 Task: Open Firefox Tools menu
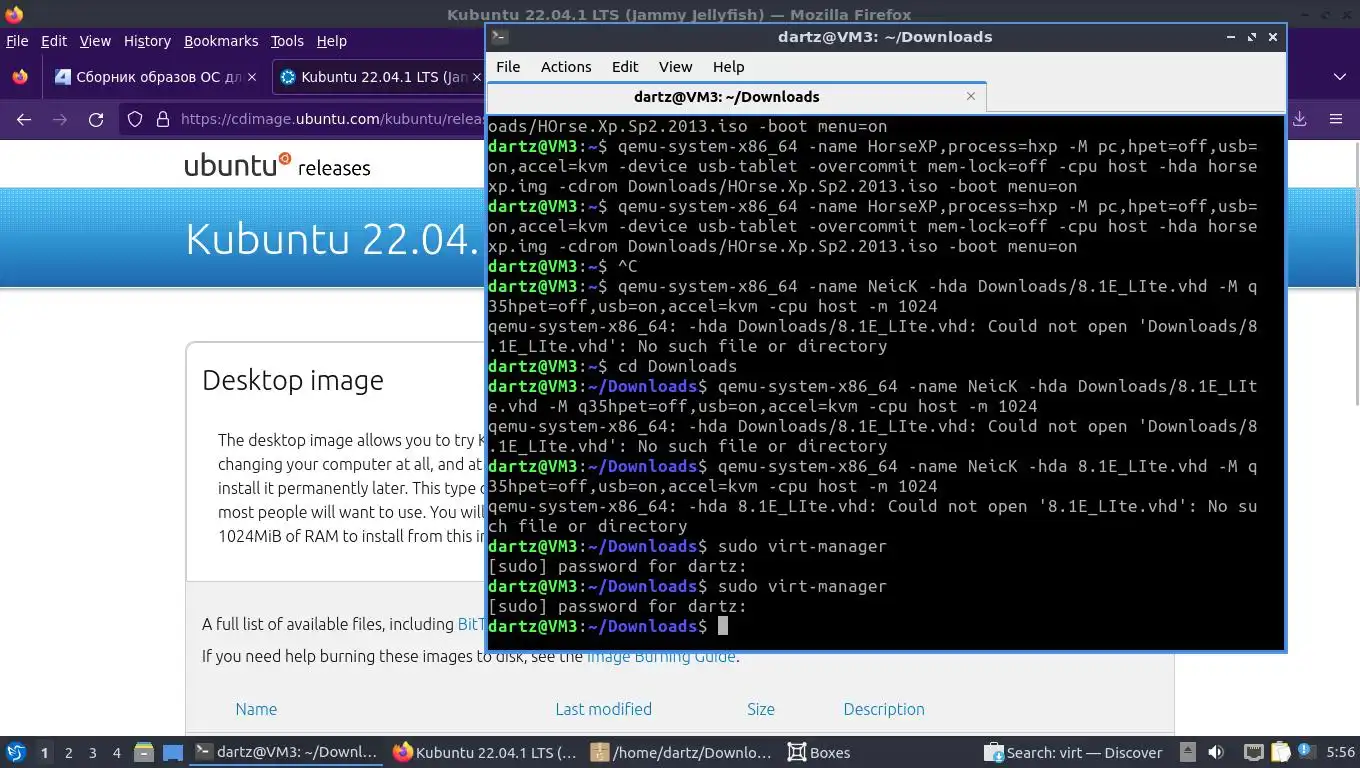(287, 41)
